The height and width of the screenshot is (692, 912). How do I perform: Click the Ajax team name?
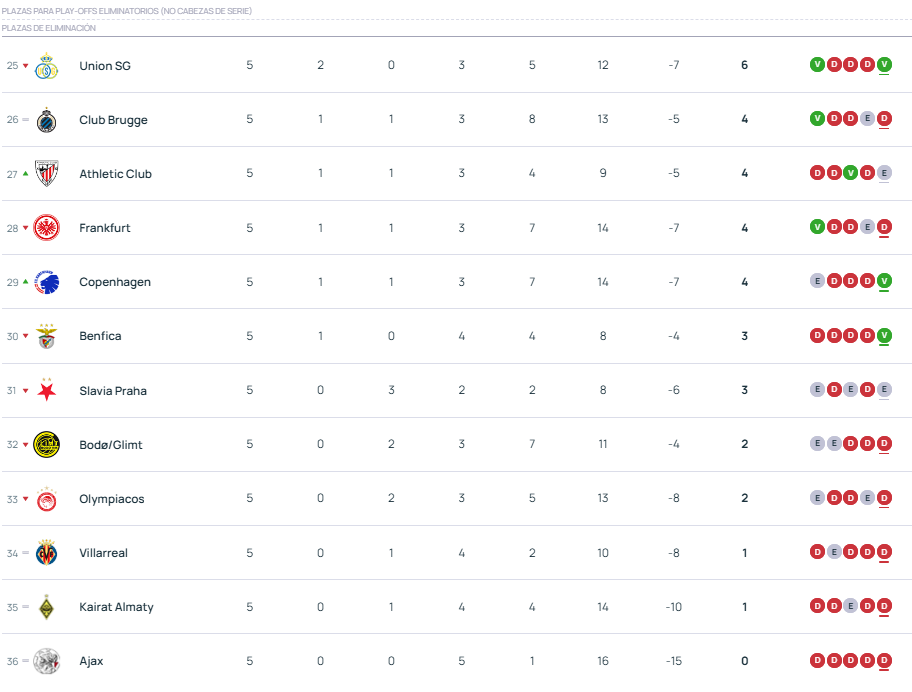pos(91,661)
